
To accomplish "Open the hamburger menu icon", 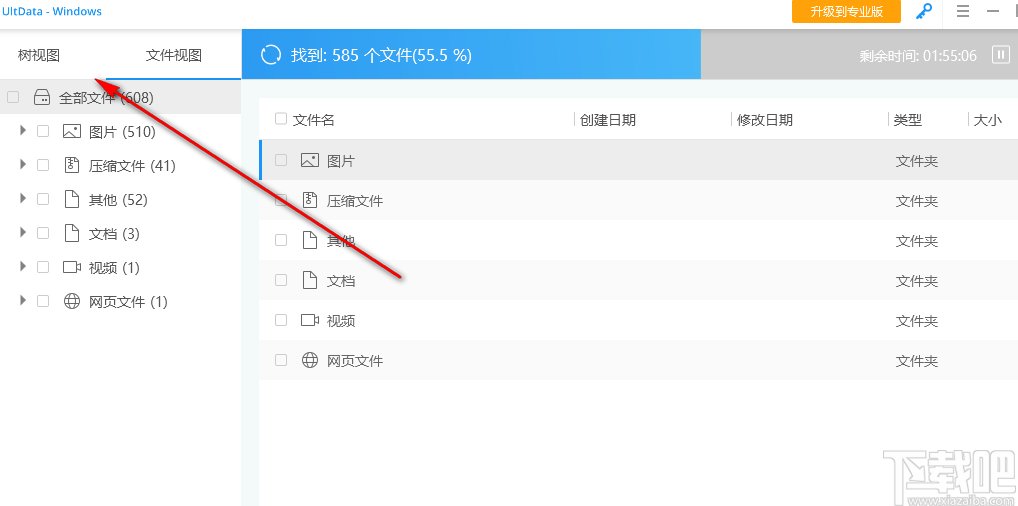I will [963, 12].
